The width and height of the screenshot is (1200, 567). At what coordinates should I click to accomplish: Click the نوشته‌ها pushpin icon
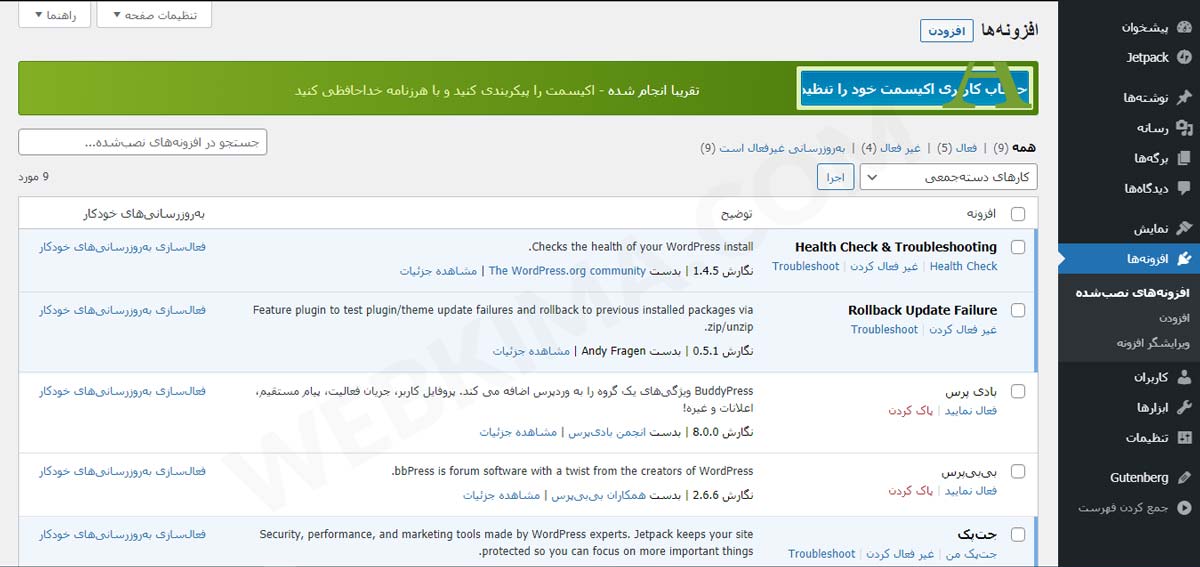[1184, 97]
